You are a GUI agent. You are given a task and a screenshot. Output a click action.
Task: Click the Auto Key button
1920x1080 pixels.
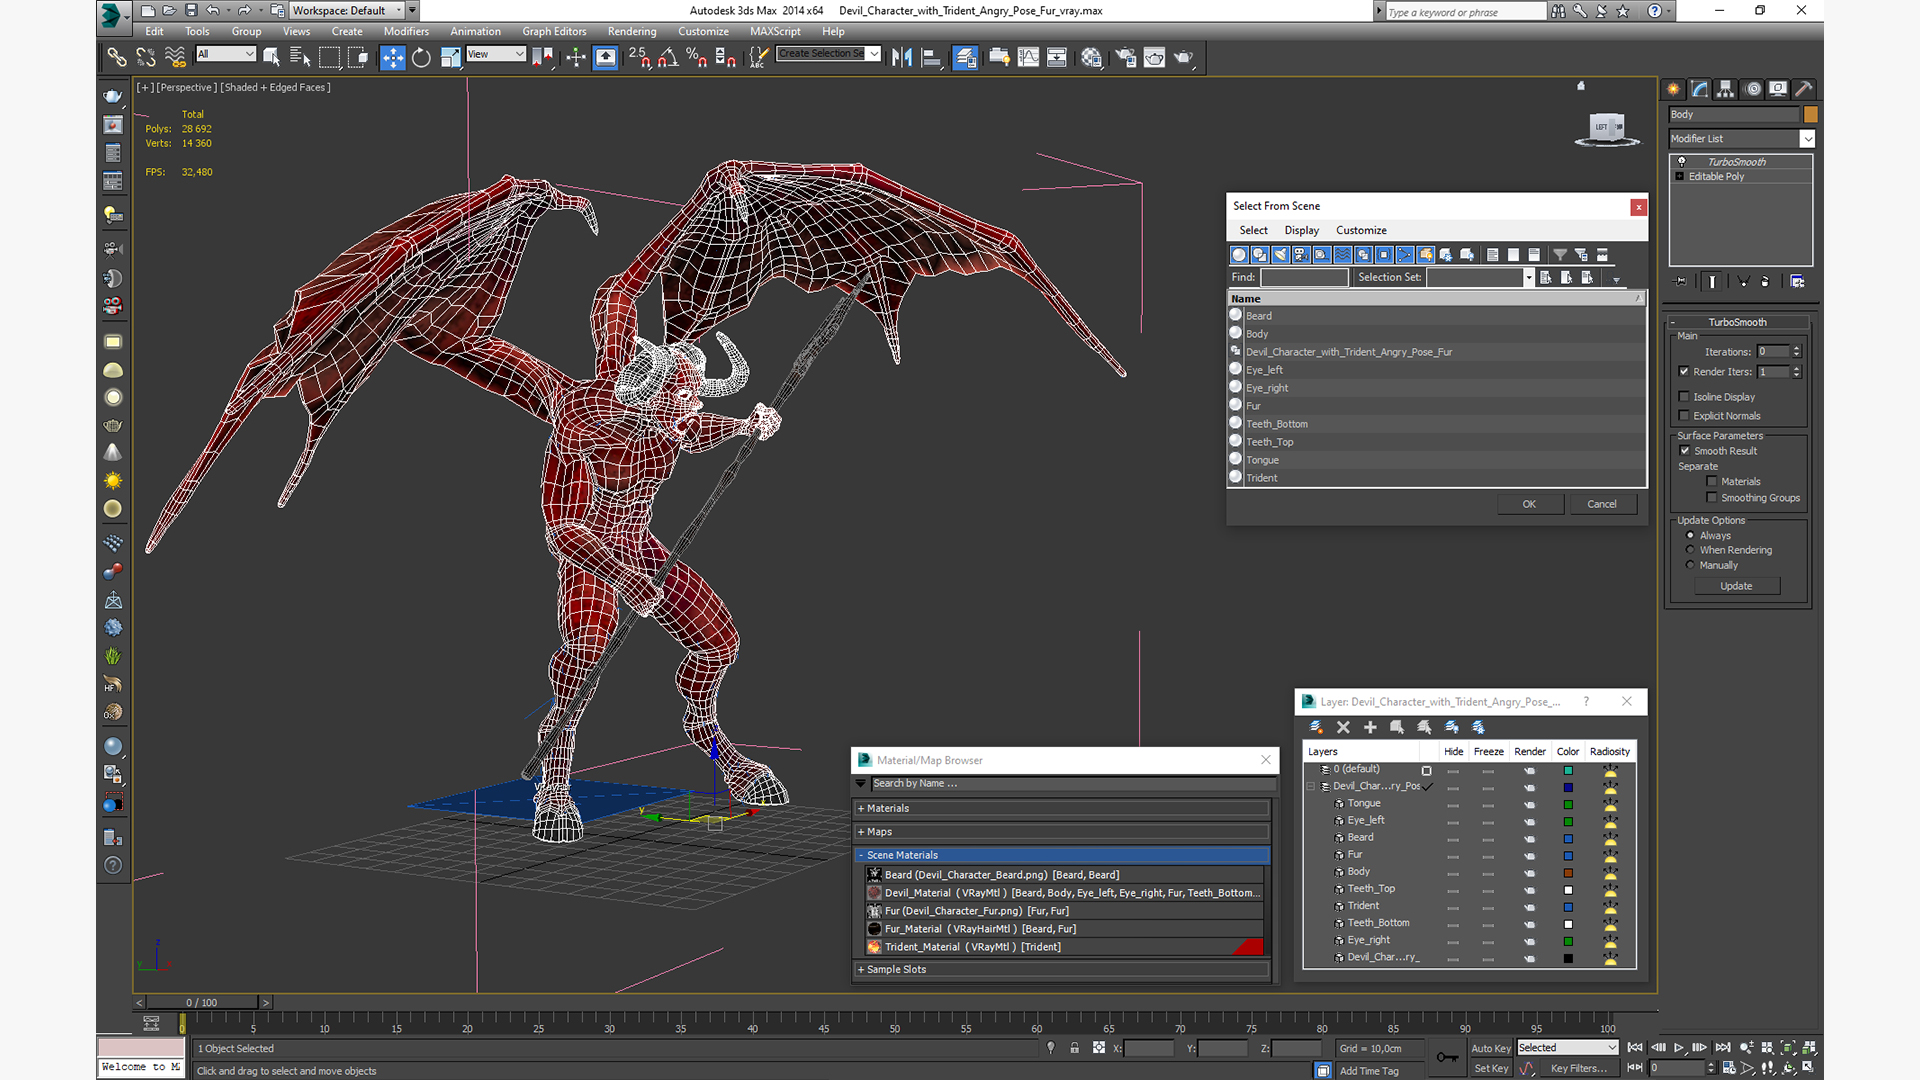pos(1490,1048)
